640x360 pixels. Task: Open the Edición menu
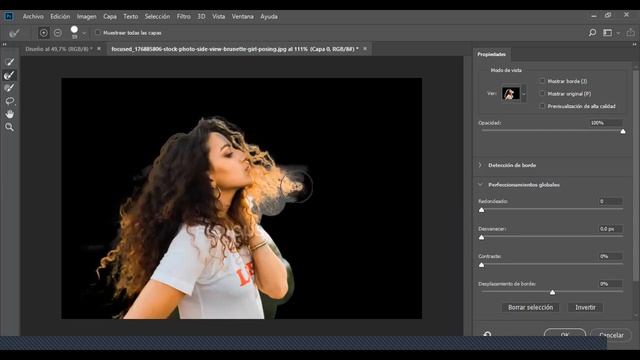pos(60,16)
